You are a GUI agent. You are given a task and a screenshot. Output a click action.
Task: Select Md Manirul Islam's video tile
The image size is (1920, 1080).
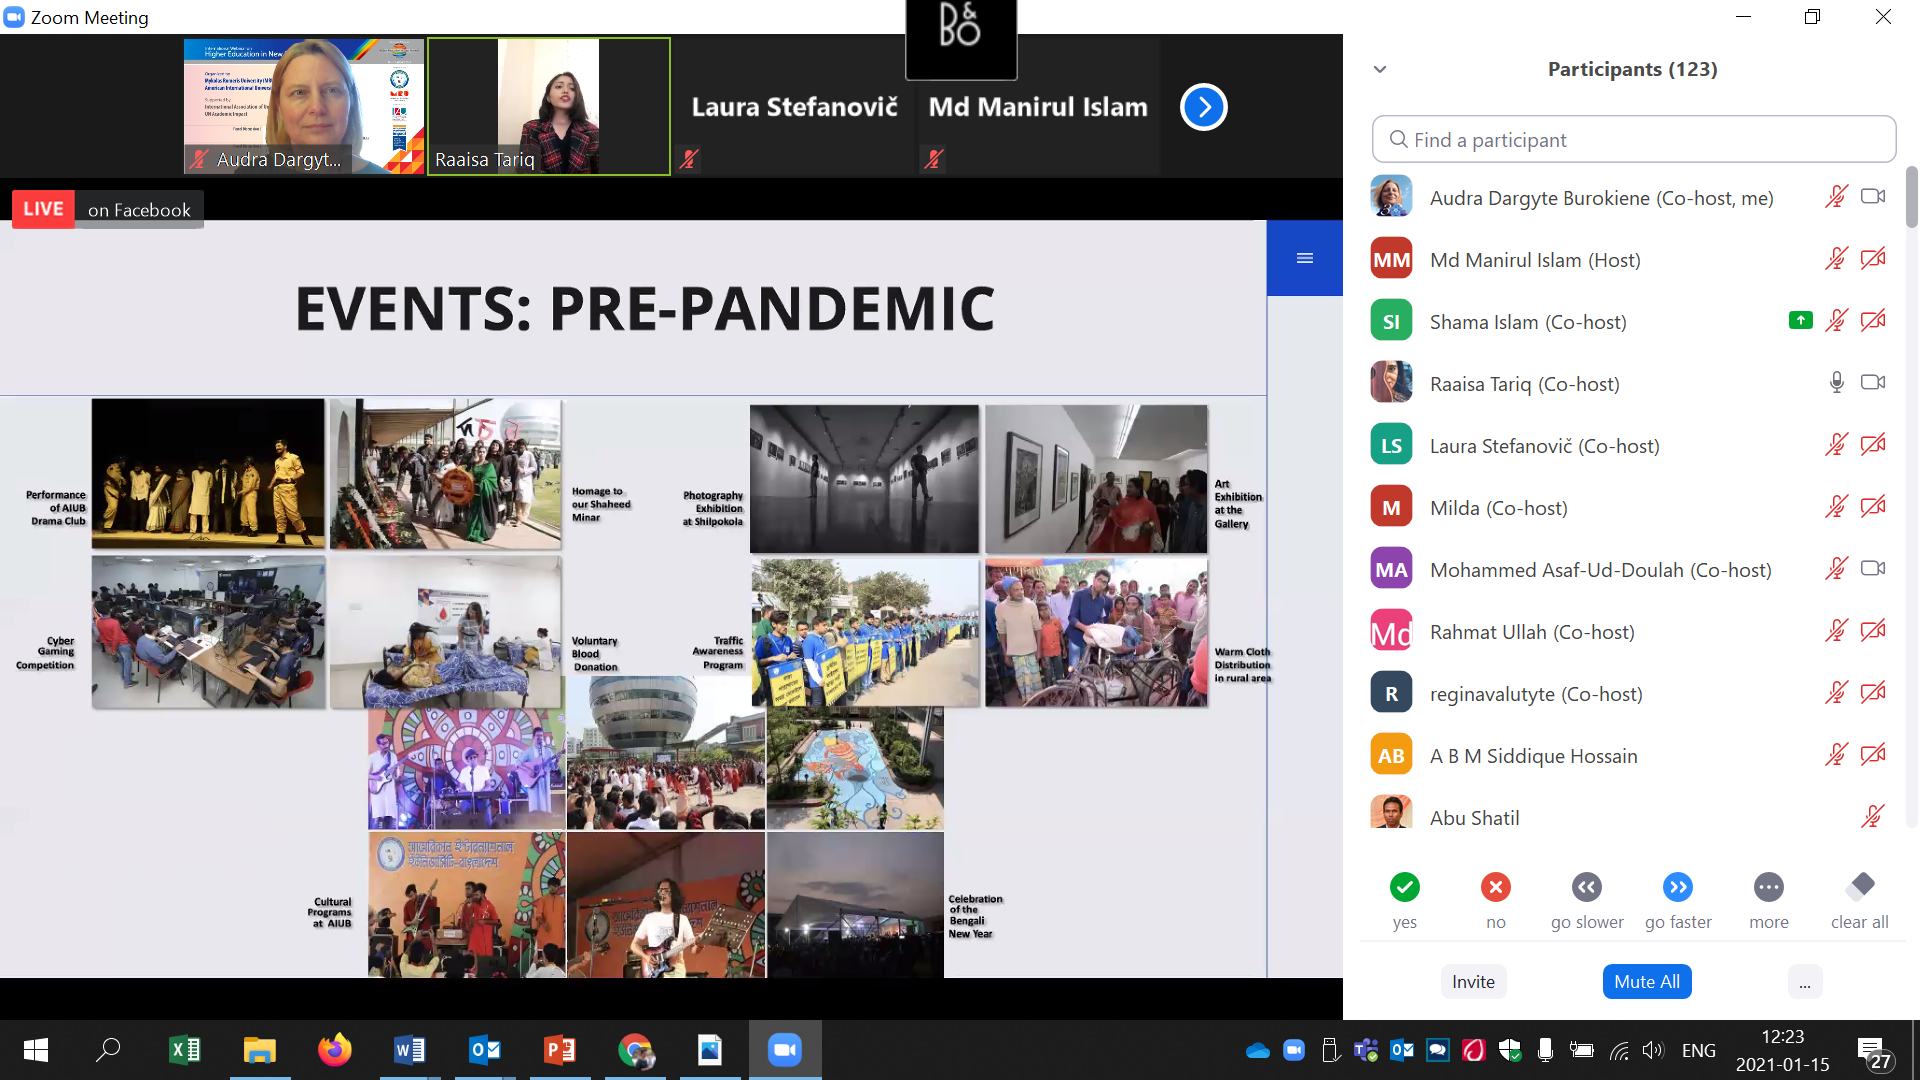point(1037,107)
